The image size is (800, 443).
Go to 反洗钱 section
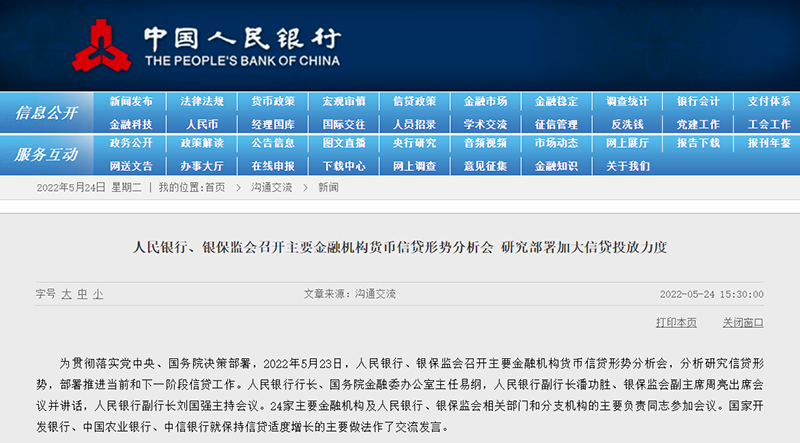tap(627, 124)
